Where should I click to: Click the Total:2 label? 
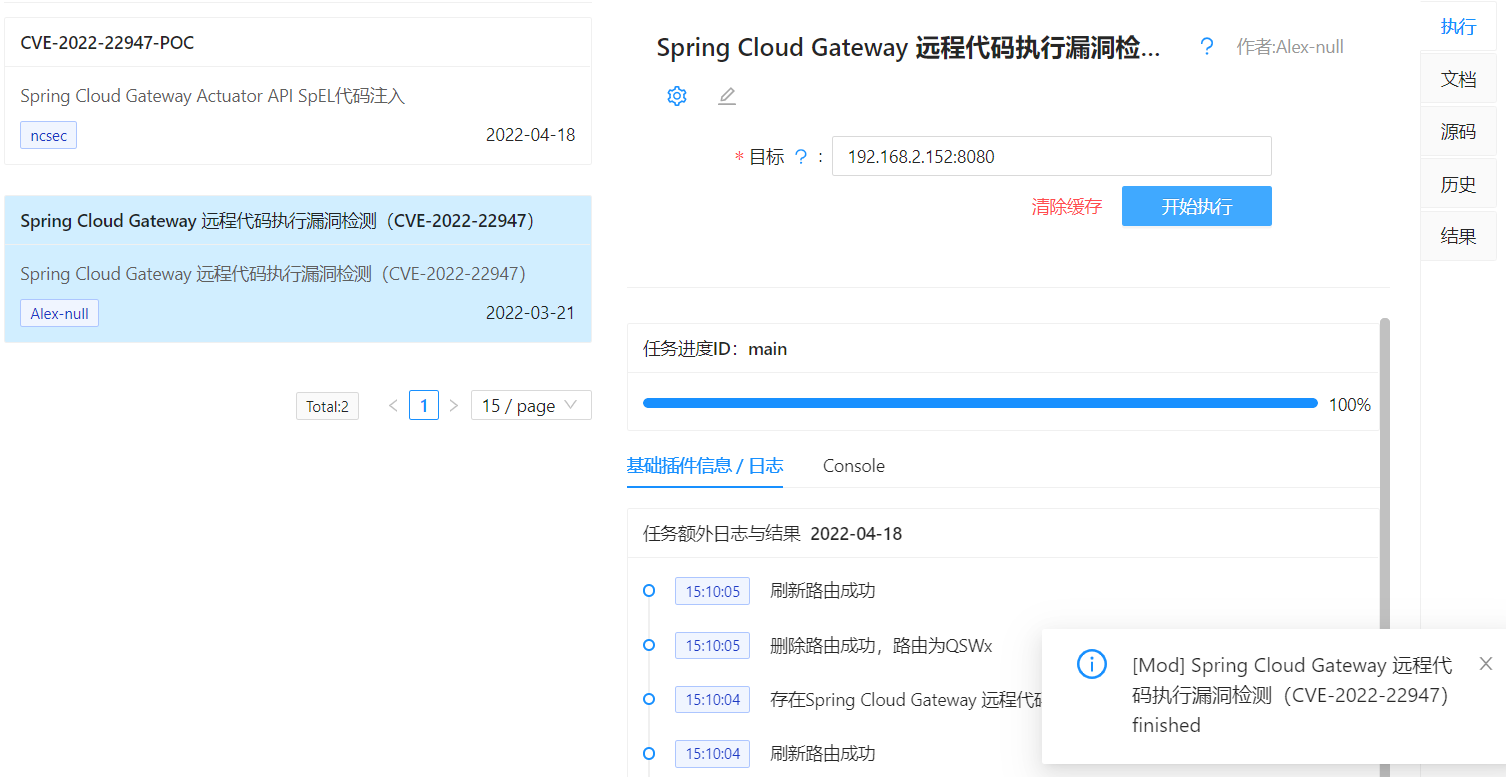click(327, 406)
